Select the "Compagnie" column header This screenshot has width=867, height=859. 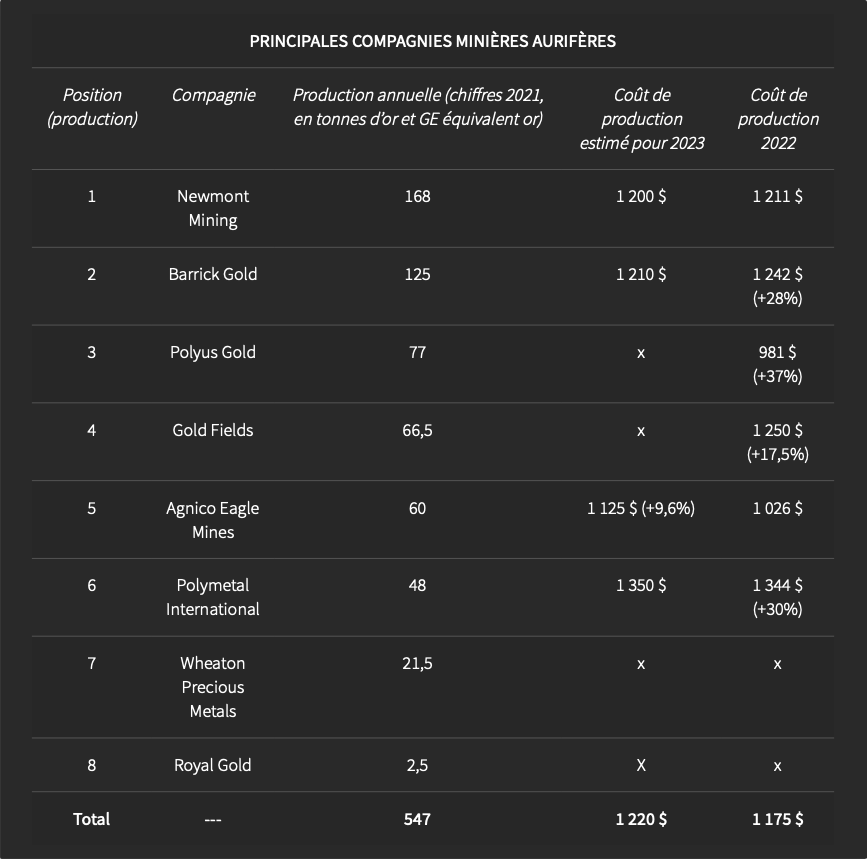213,95
